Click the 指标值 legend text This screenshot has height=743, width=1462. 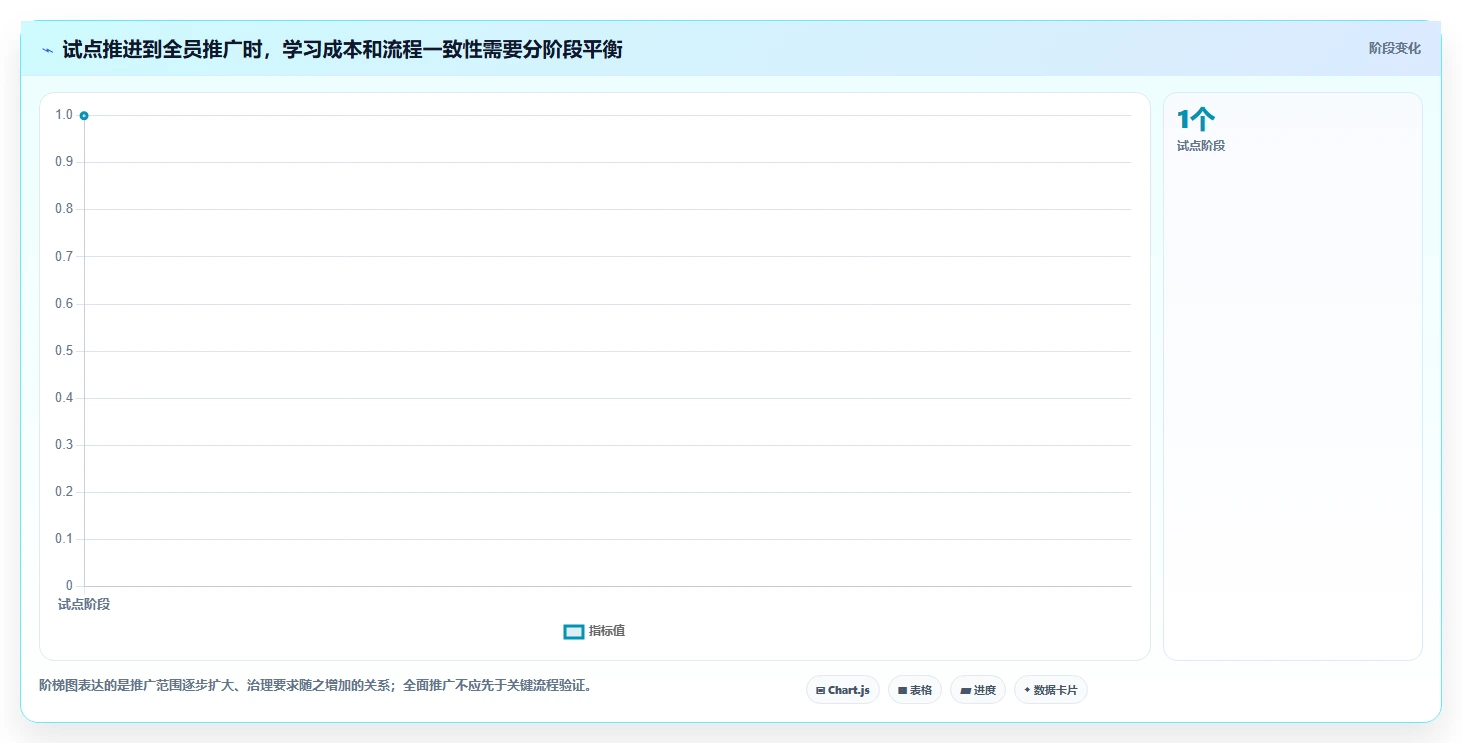(x=607, y=631)
